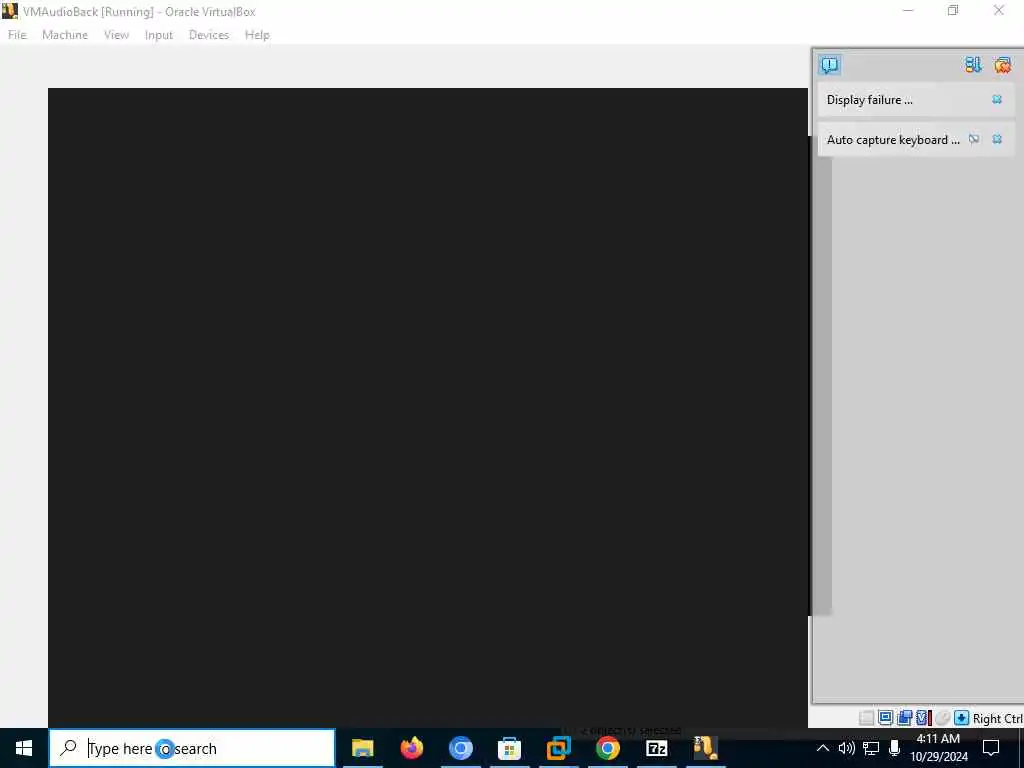Show hidden system tray icons
The height and width of the screenshot is (768, 1024).
823,748
